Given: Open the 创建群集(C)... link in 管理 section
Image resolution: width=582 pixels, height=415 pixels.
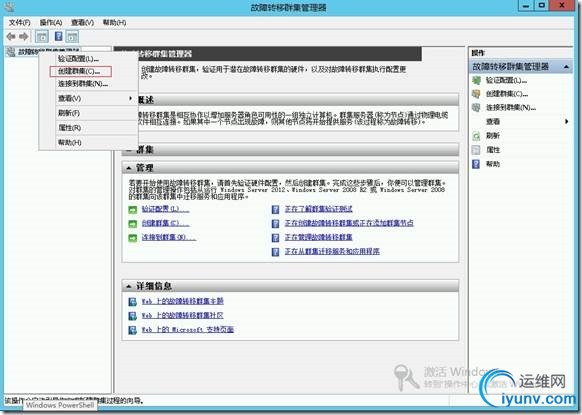Looking at the screenshot, I should tap(165, 223).
